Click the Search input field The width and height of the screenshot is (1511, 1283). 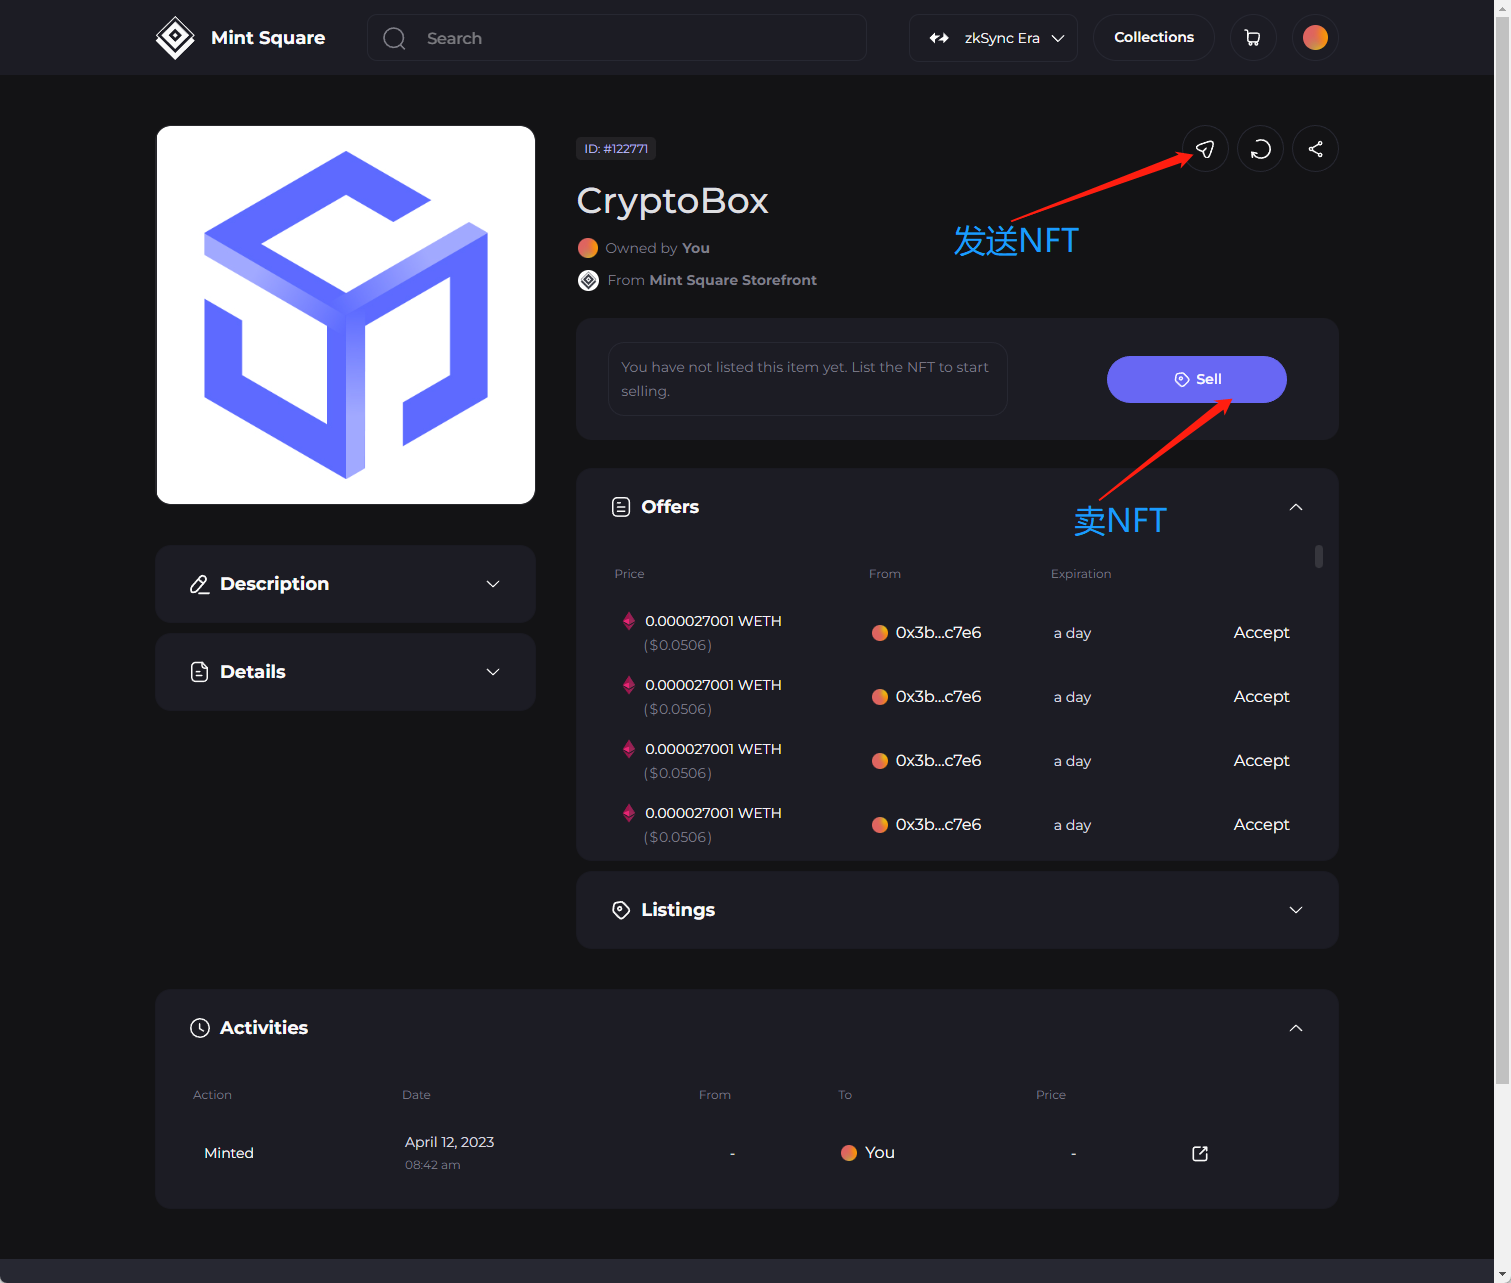[617, 38]
